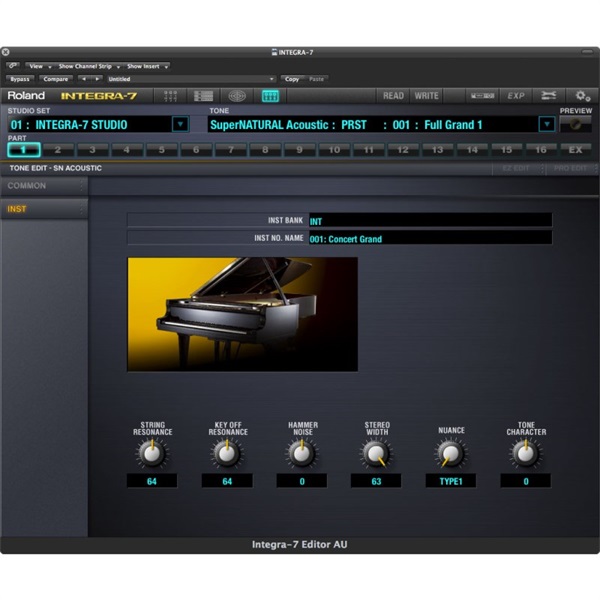The height and width of the screenshot is (600, 600).
Task: Select part 16
Action: [541, 150]
